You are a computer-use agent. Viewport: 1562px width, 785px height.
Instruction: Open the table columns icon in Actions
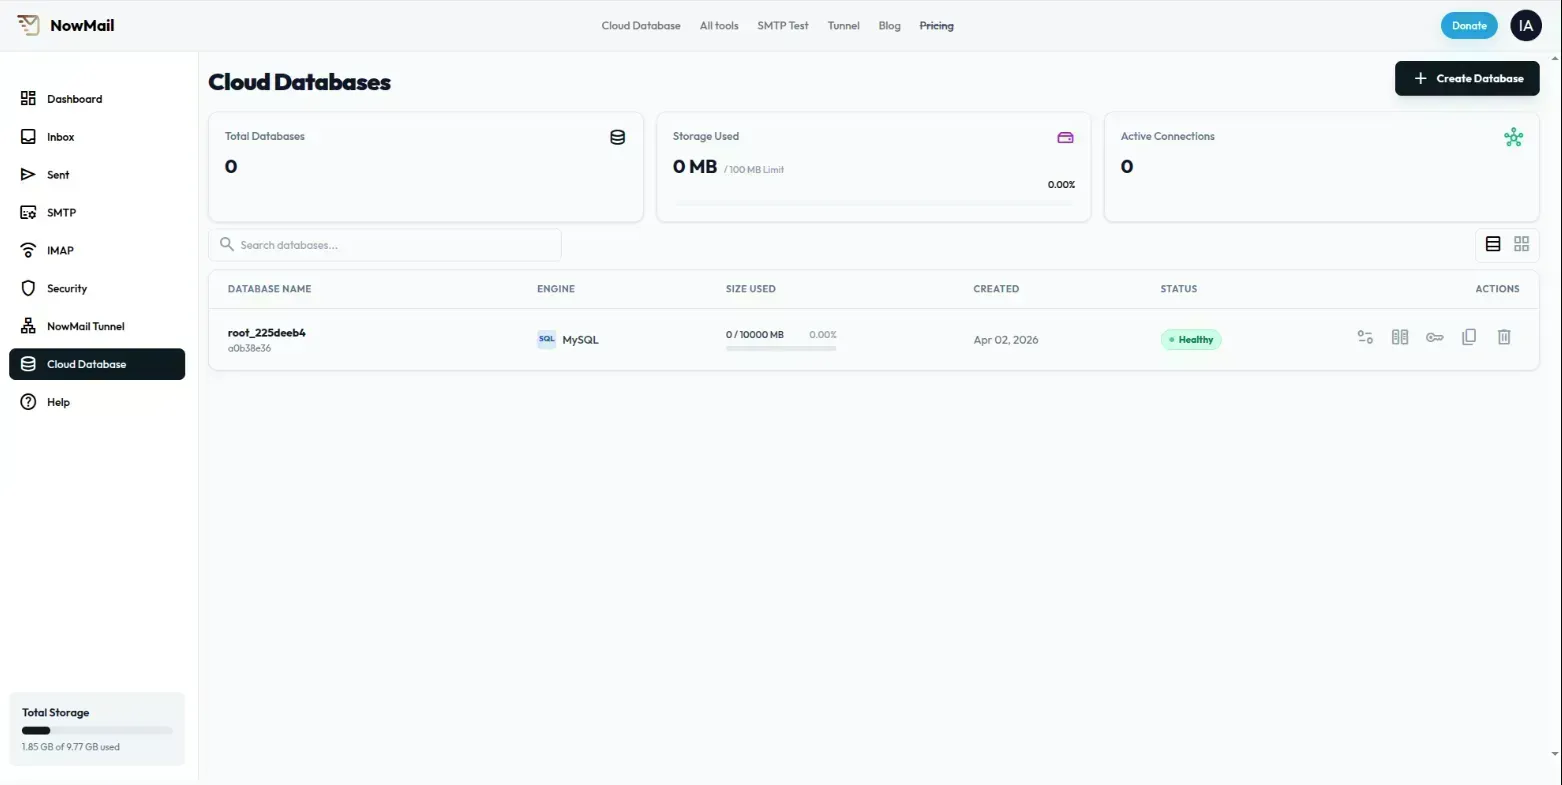pos(1400,338)
